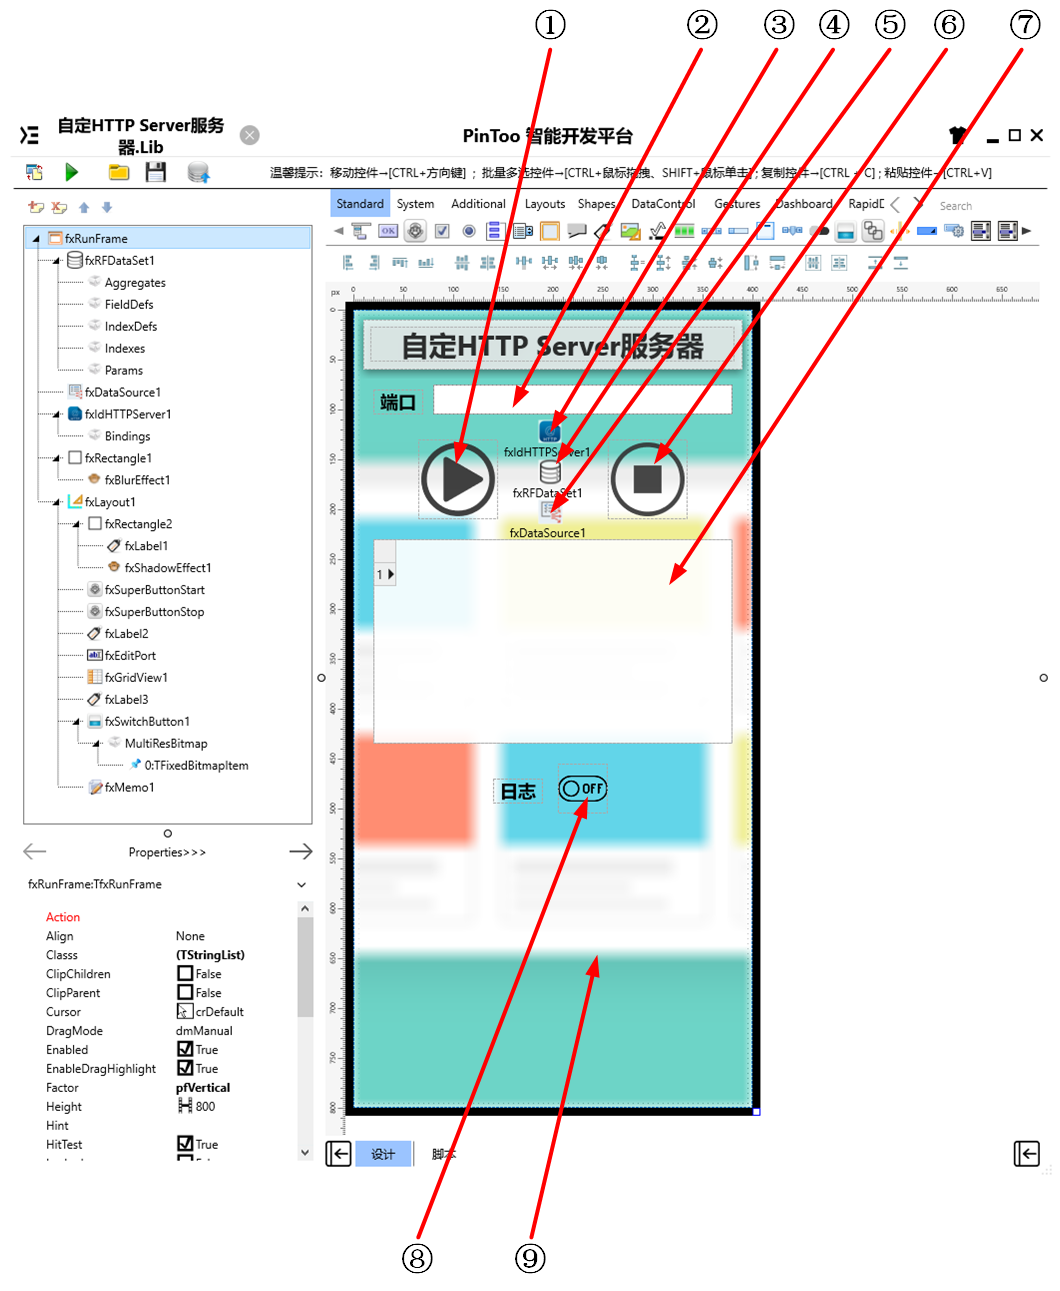Collapse the fxIdHTTPServer1 tree node
Screen dimensions: 1060x1291
point(56,415)
